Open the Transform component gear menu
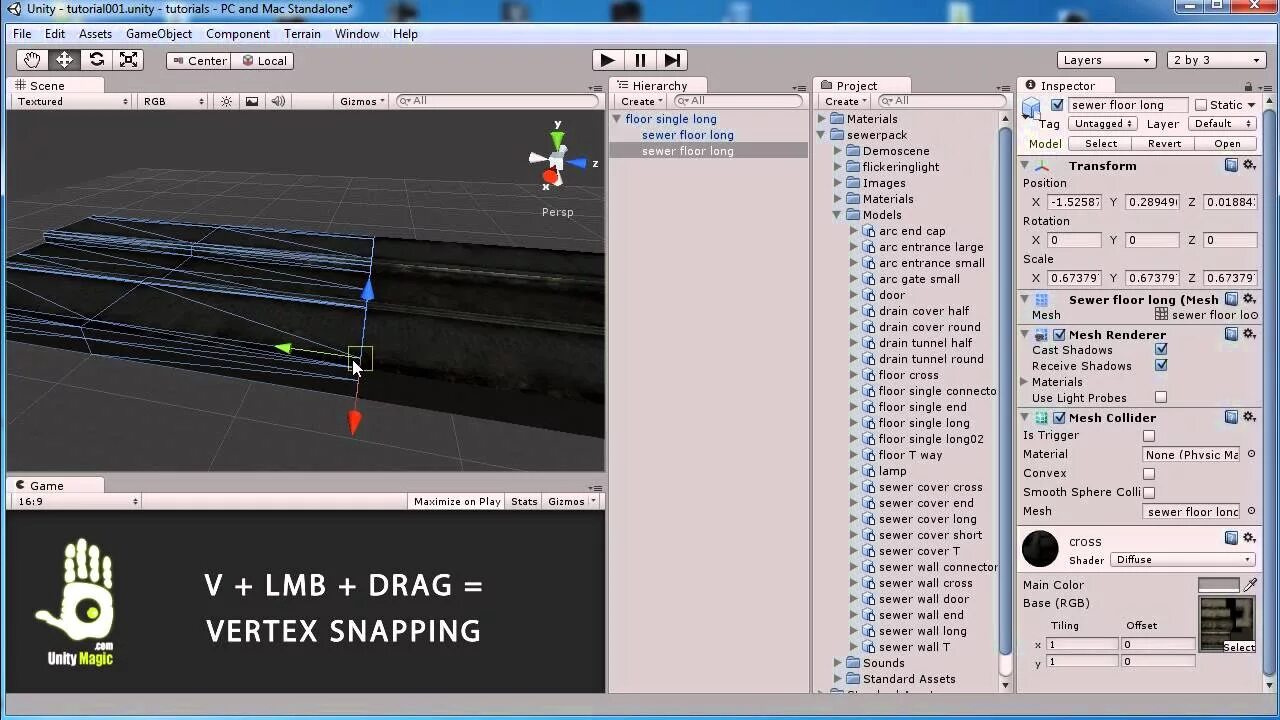This screenshot has height=720, width=1280. tap(1249, 165)
